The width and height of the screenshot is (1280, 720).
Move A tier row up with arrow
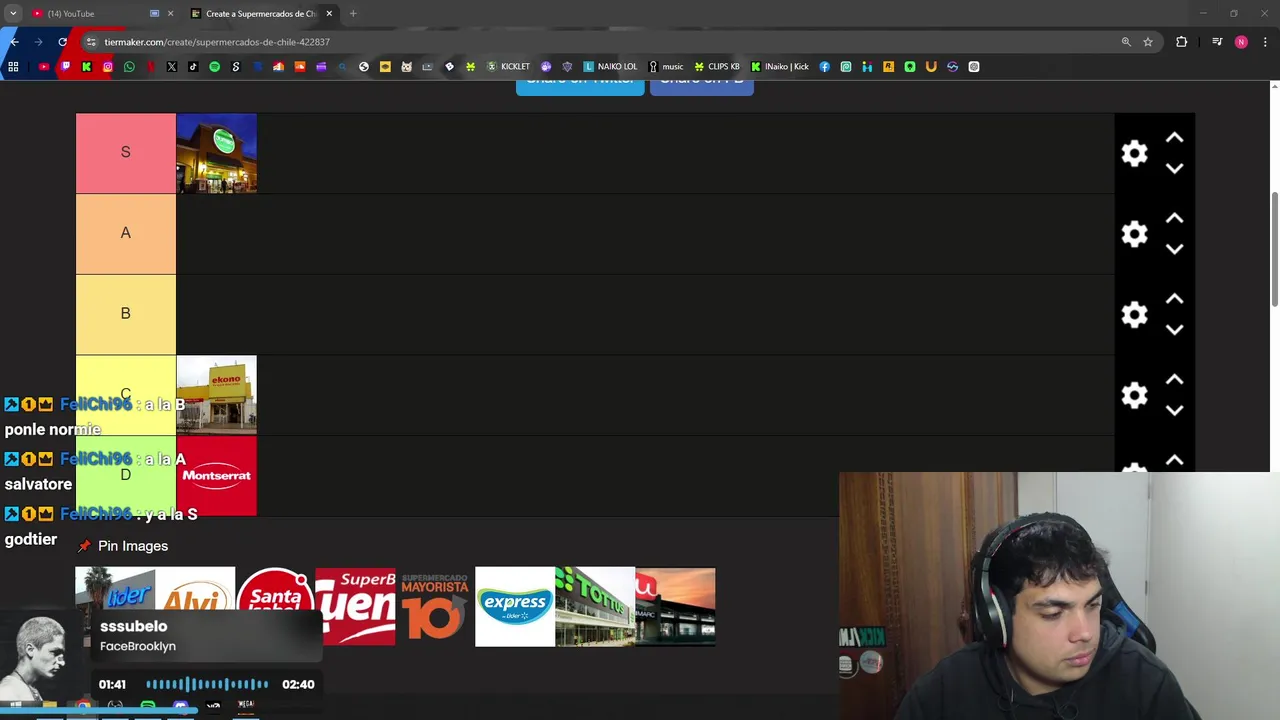pyautogui.click(x=1174, y=218)
